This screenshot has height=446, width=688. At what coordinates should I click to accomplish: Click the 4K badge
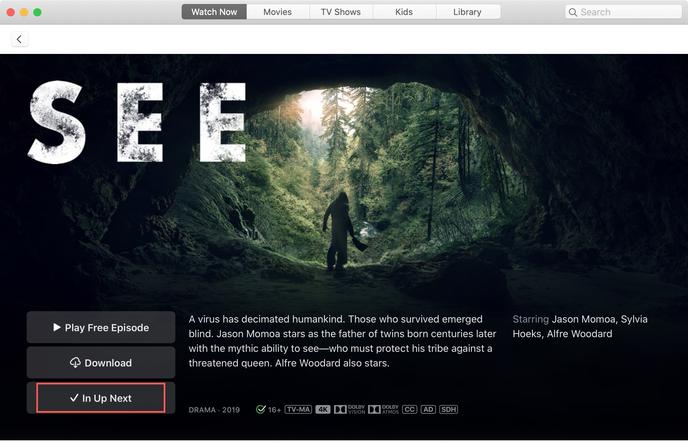coord(322,410)
